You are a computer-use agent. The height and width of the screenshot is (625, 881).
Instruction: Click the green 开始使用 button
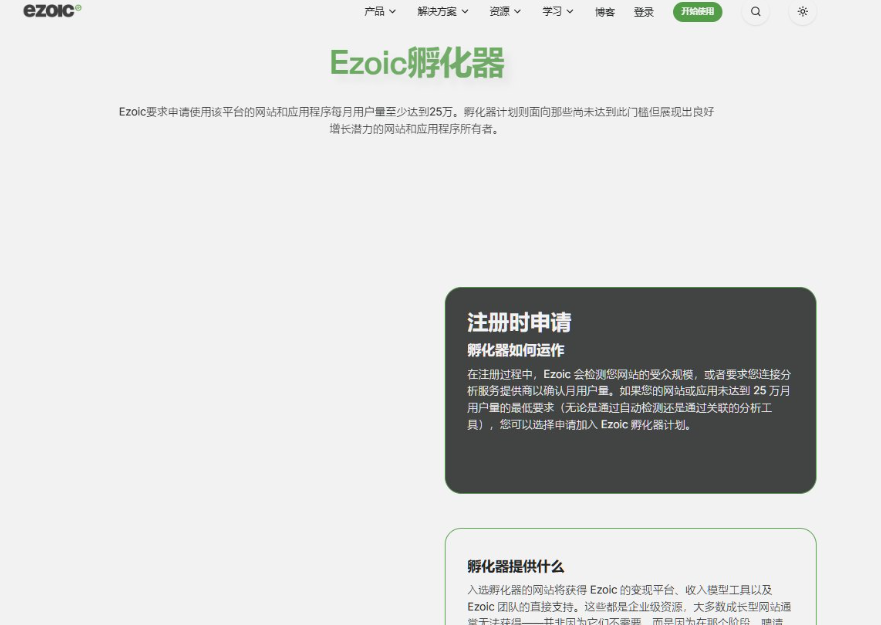tap(697, 11)
